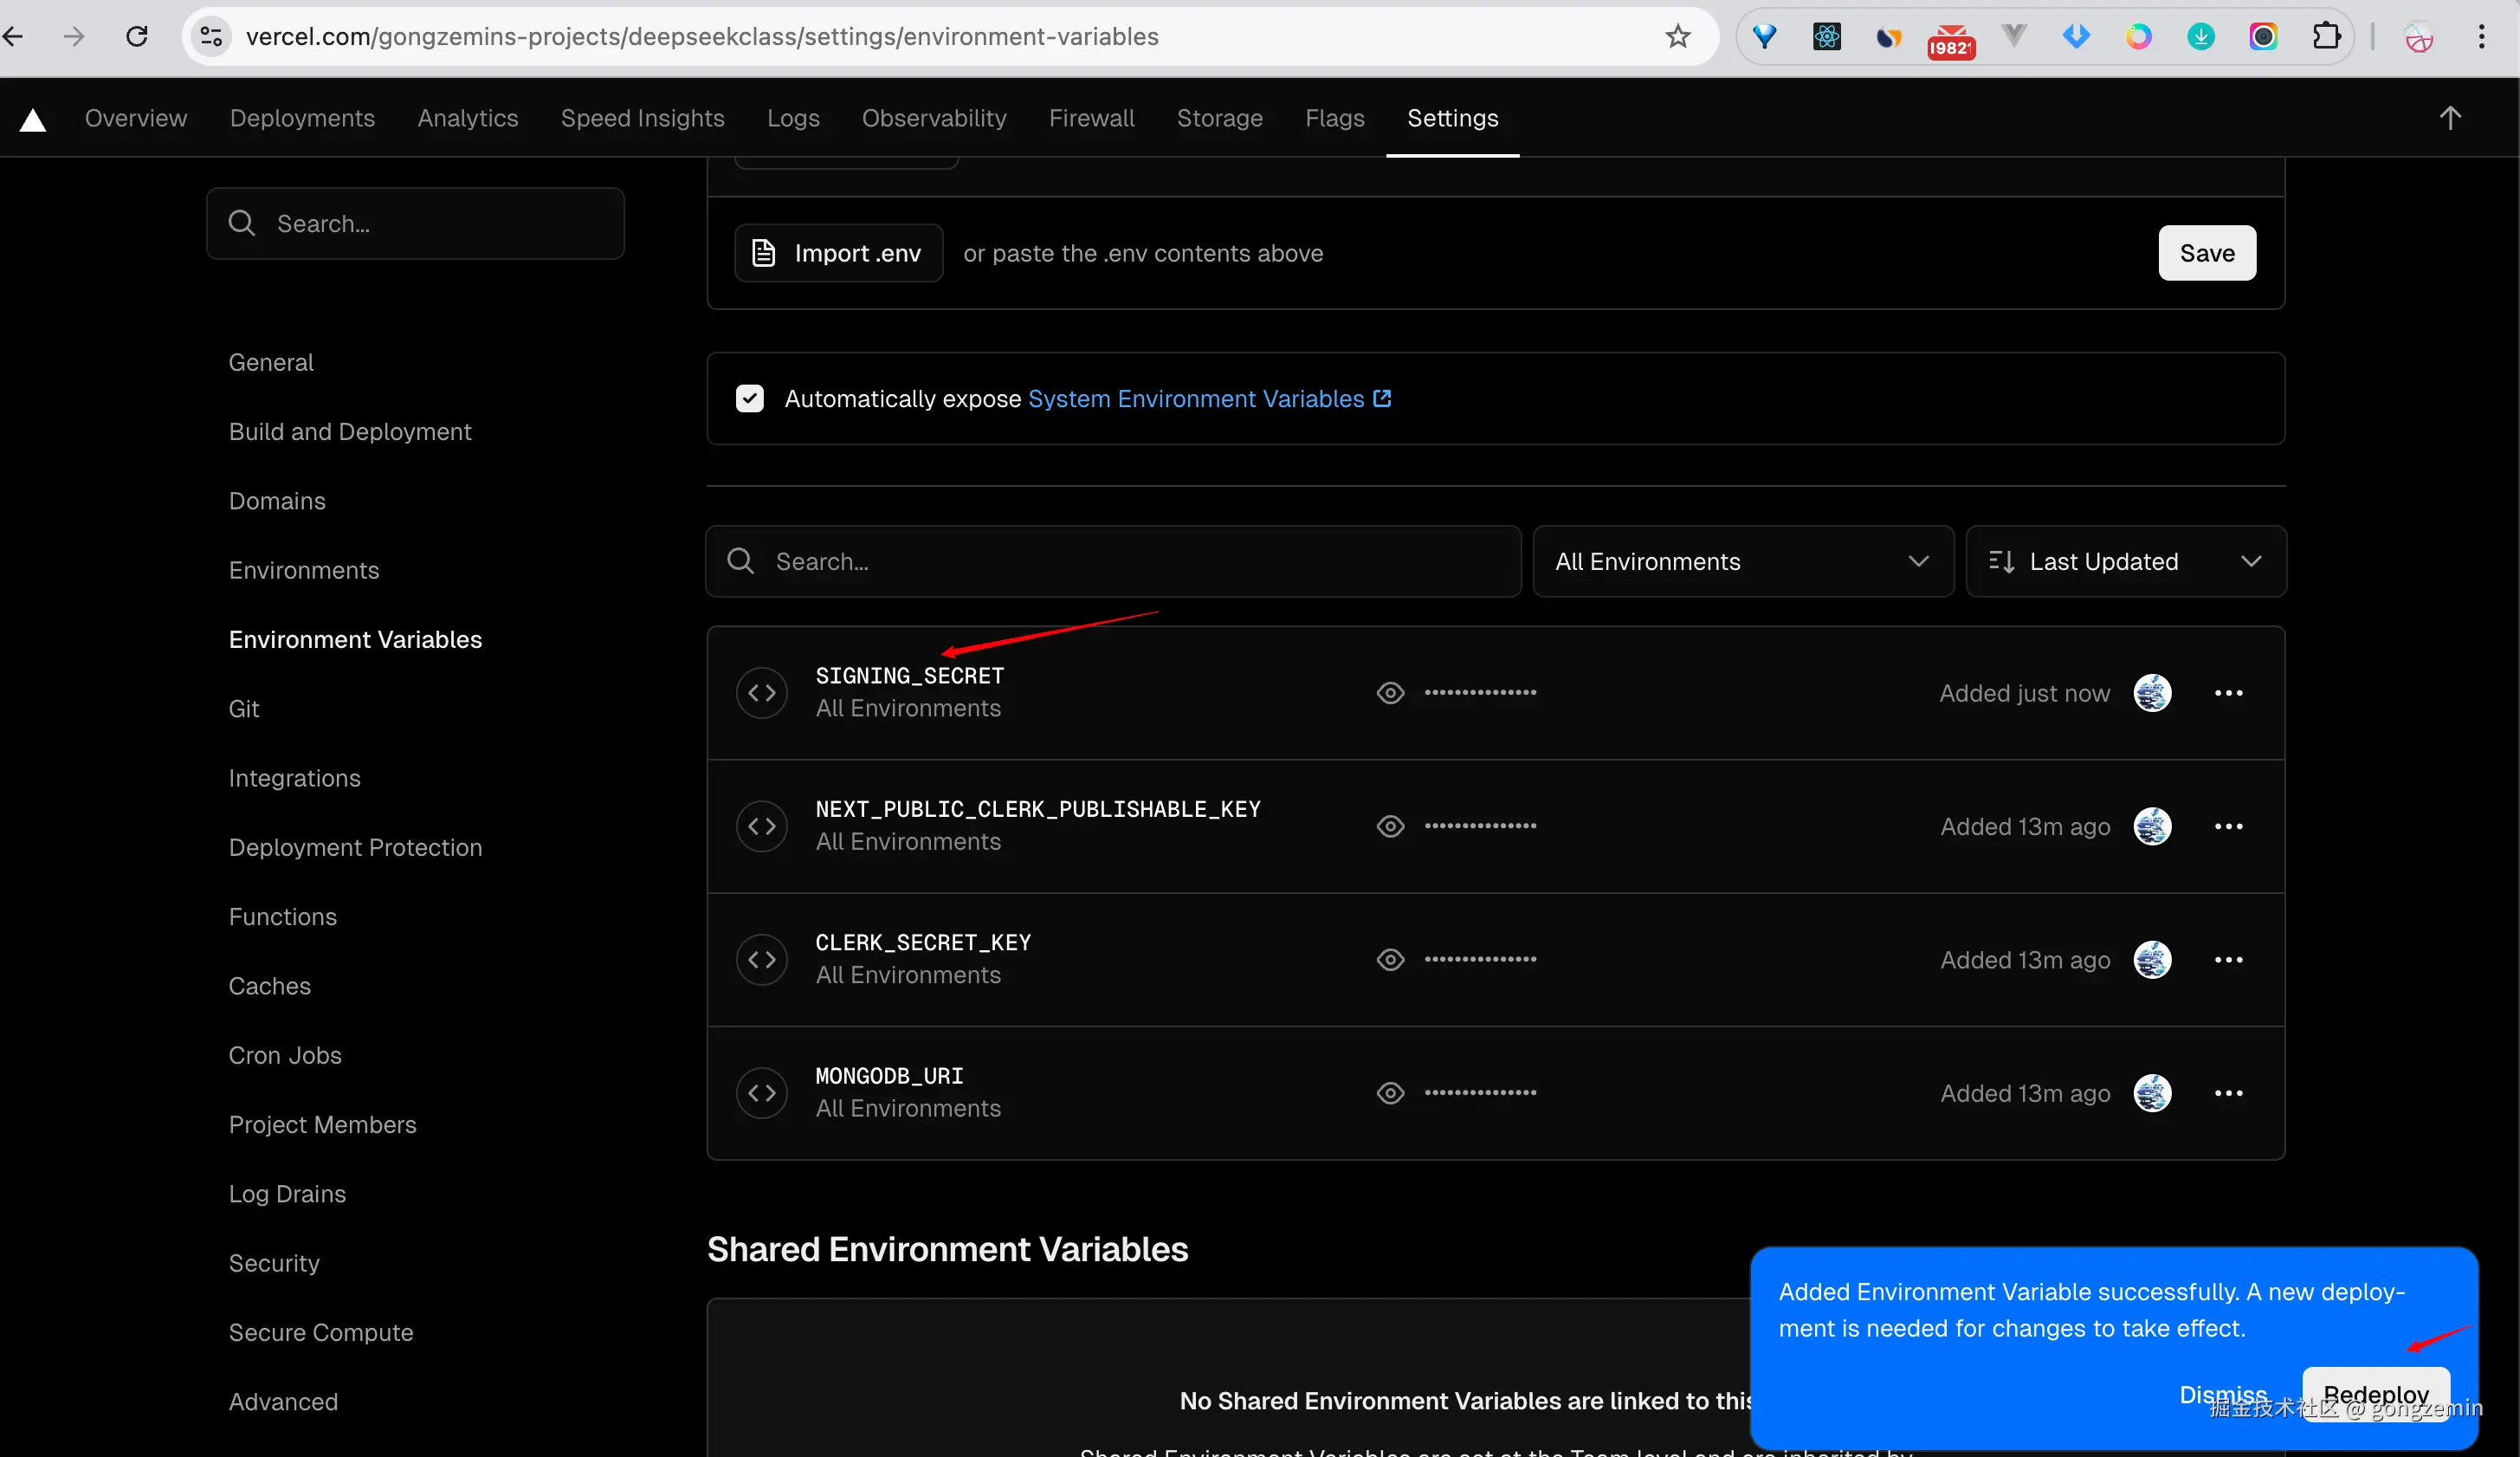Dismiss the success notification
2520x1457 pixels.
pos(2223,1394)
